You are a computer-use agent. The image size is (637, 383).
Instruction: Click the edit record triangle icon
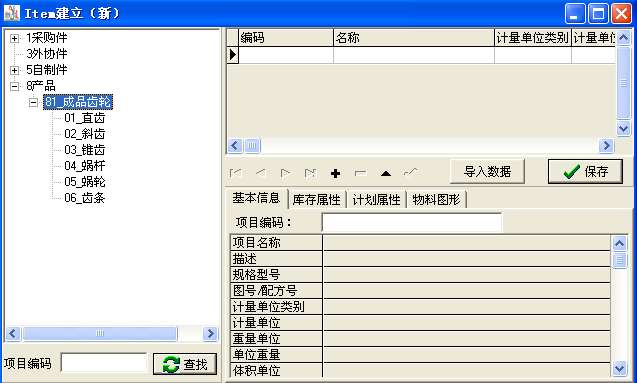click(x=386, y=174)
